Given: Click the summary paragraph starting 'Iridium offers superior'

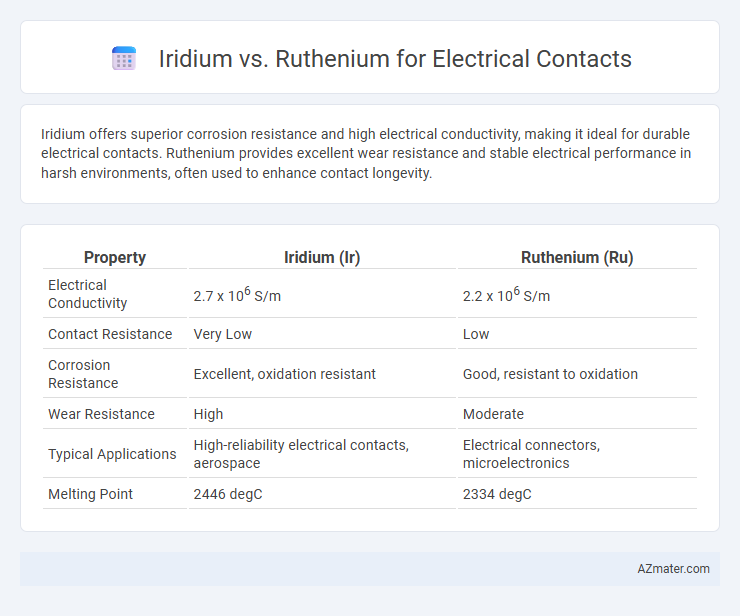Looking at the screenshot, I should [x=366, y=153].
